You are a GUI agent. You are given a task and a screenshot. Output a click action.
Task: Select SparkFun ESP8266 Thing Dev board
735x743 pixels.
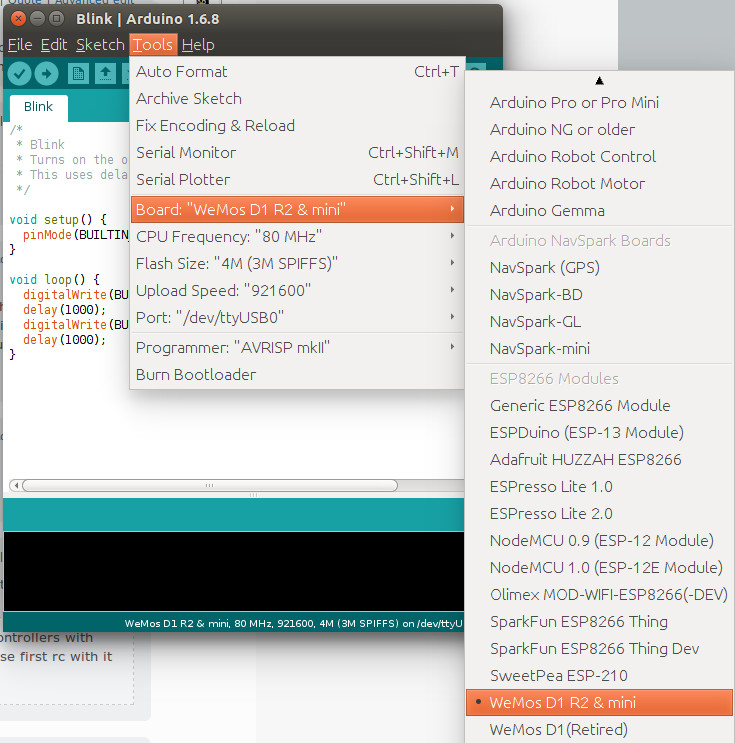599,649
